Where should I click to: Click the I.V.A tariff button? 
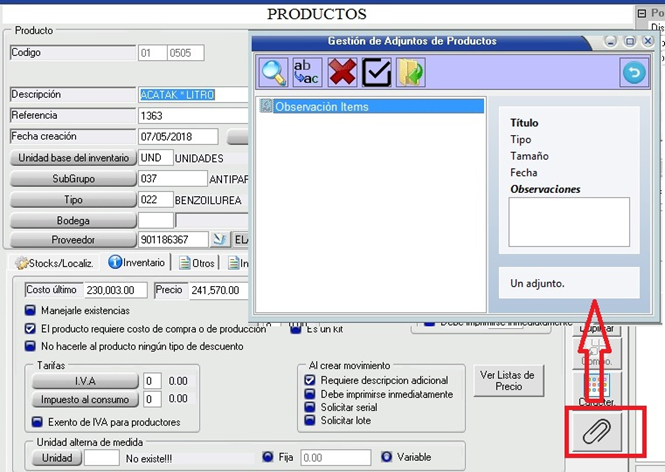coord(85,381)
